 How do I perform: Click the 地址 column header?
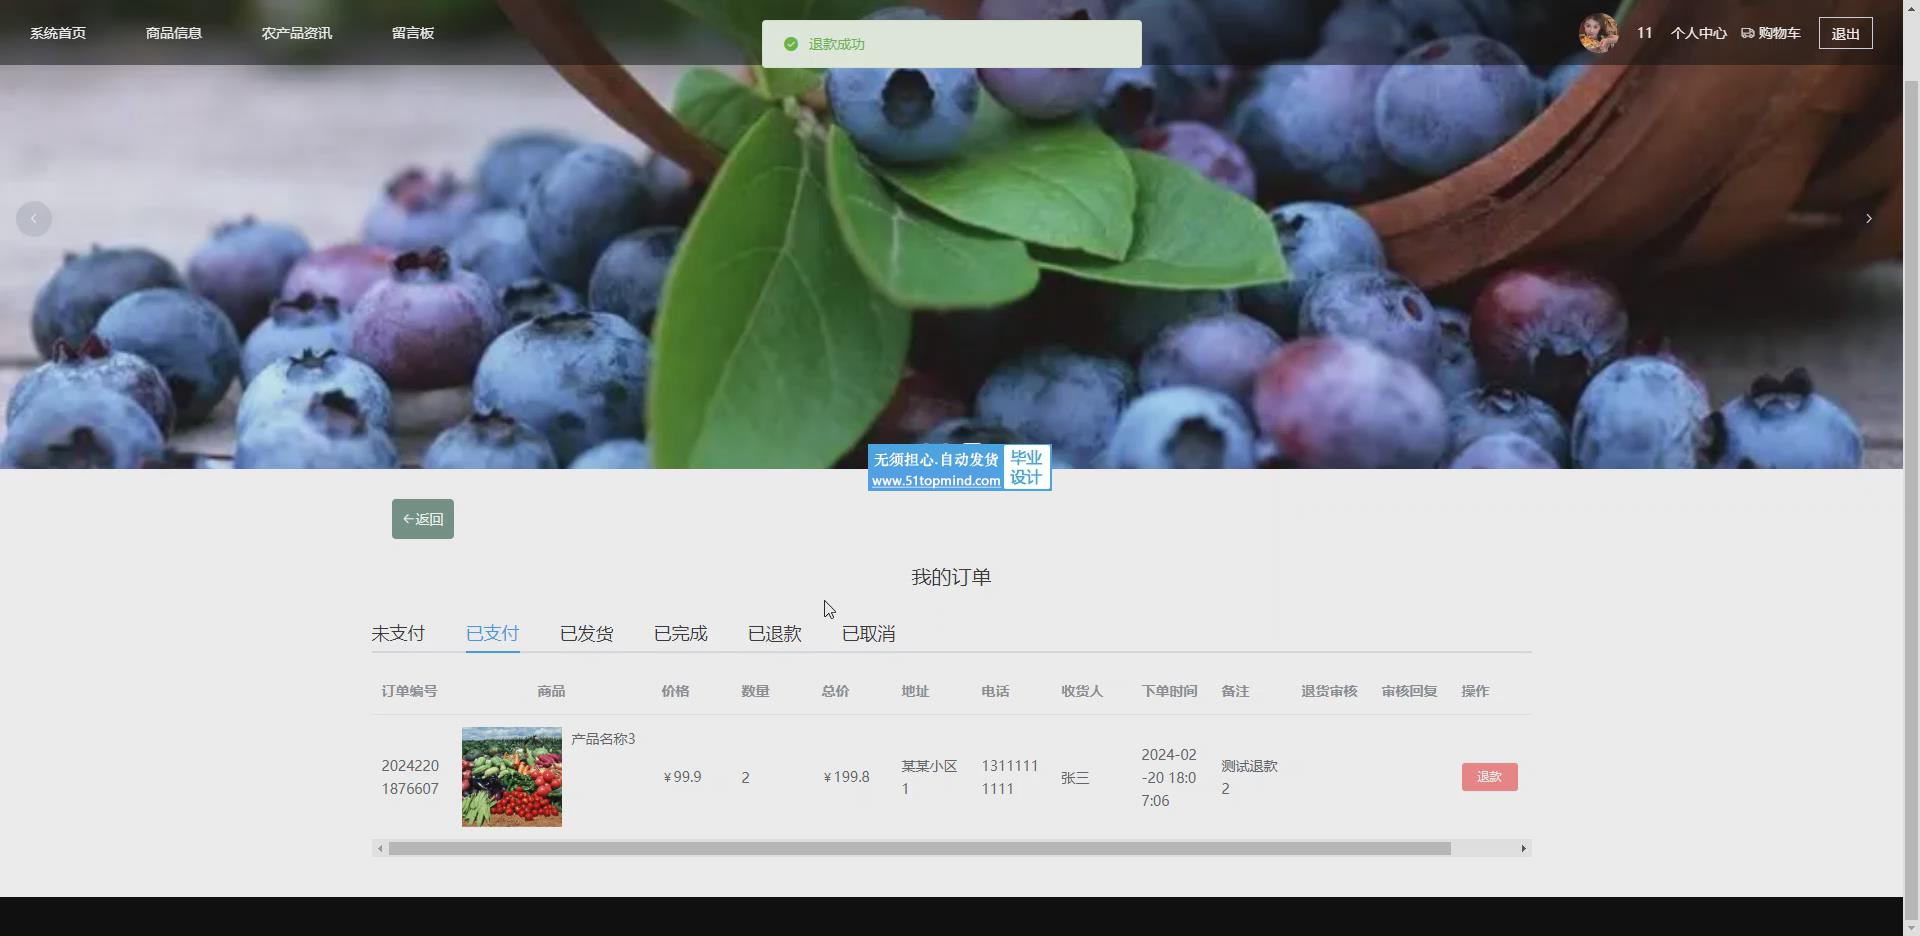point(915,691)
